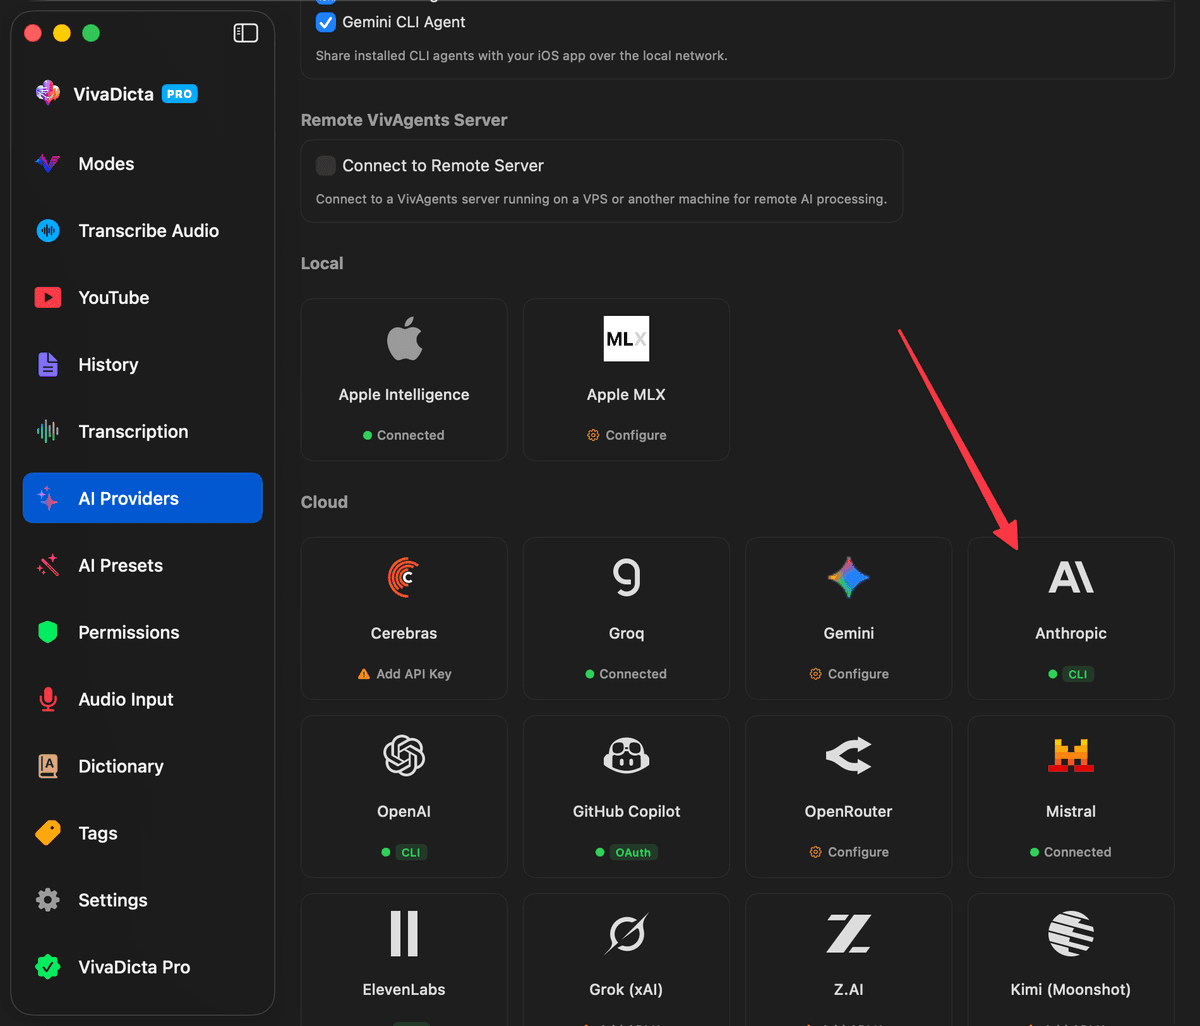This screenshot has height=1026, width=1200.
Task: Click Add API Key for Cerebras
Action: (403, 673)
